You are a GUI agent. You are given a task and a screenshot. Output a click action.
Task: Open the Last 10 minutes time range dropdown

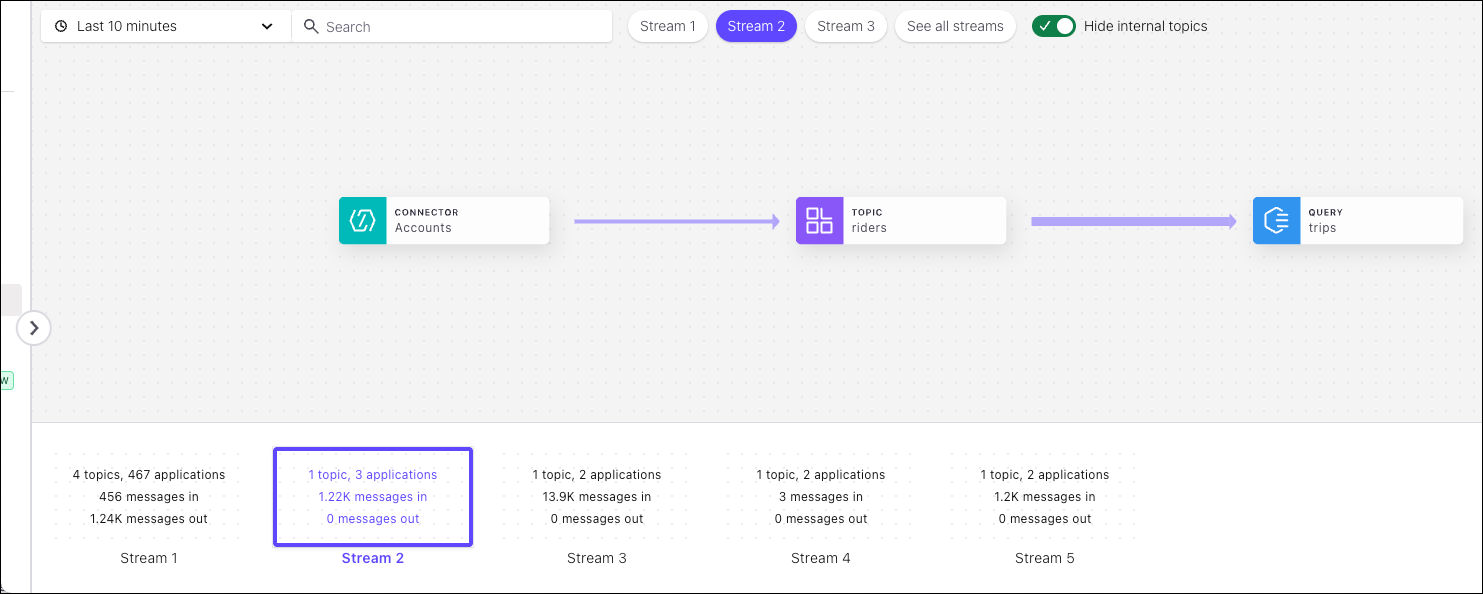165,27
